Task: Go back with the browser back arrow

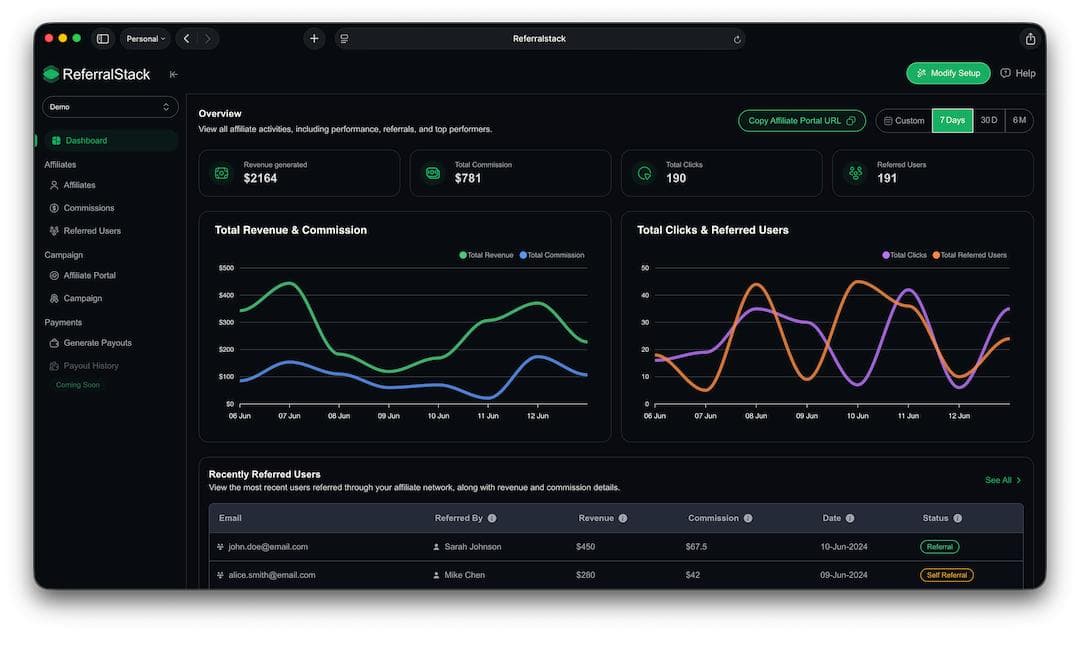Action: [x=187, y=39]
